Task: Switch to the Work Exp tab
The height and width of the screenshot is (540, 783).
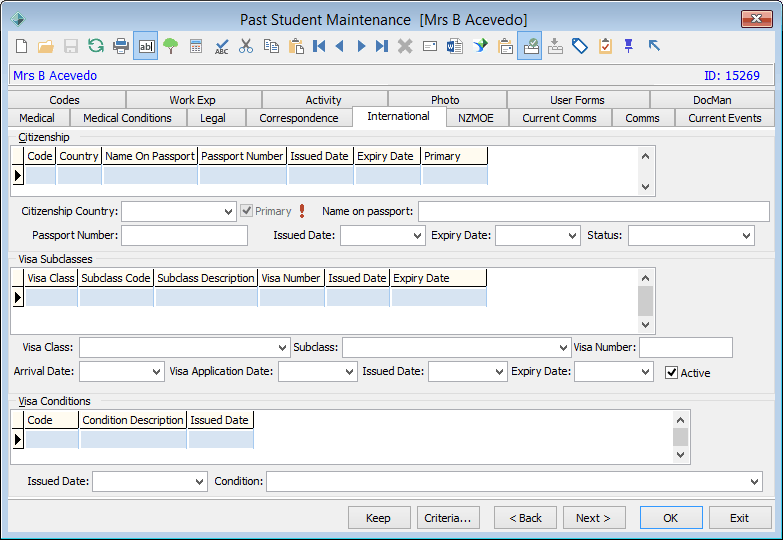Action: point(192,99)
